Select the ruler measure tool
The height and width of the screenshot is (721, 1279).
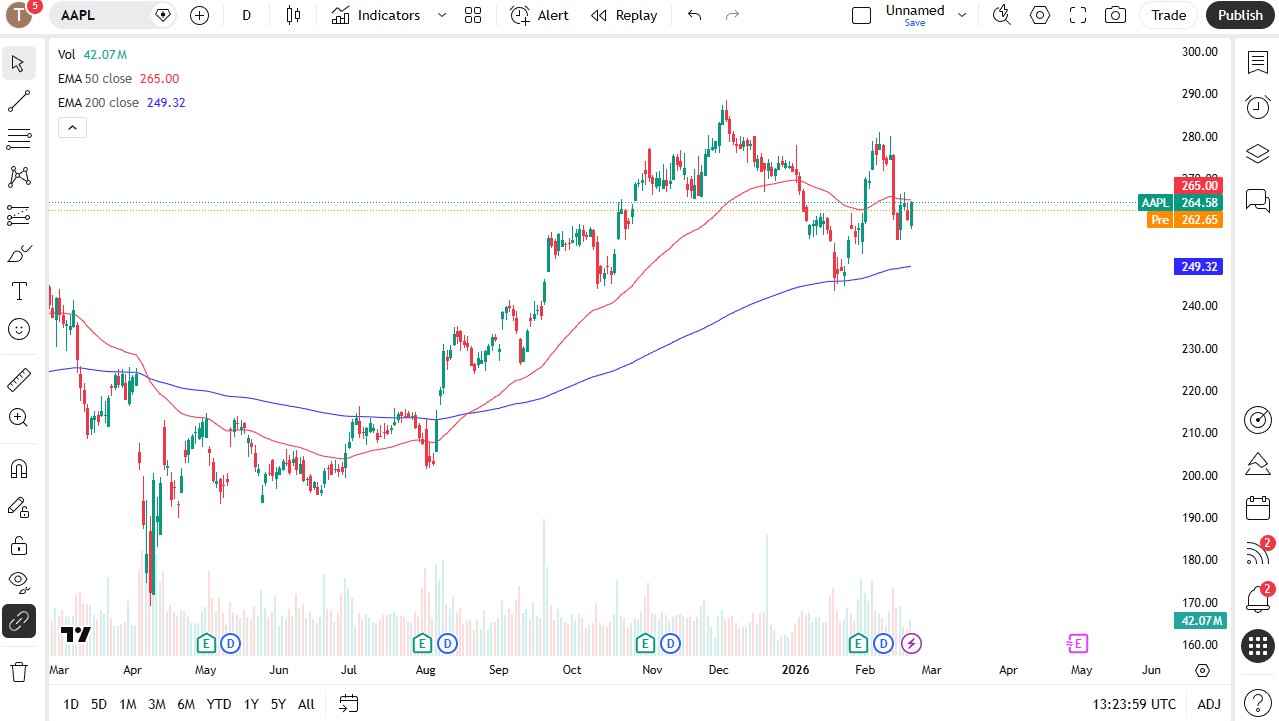(x=18, y=380)
